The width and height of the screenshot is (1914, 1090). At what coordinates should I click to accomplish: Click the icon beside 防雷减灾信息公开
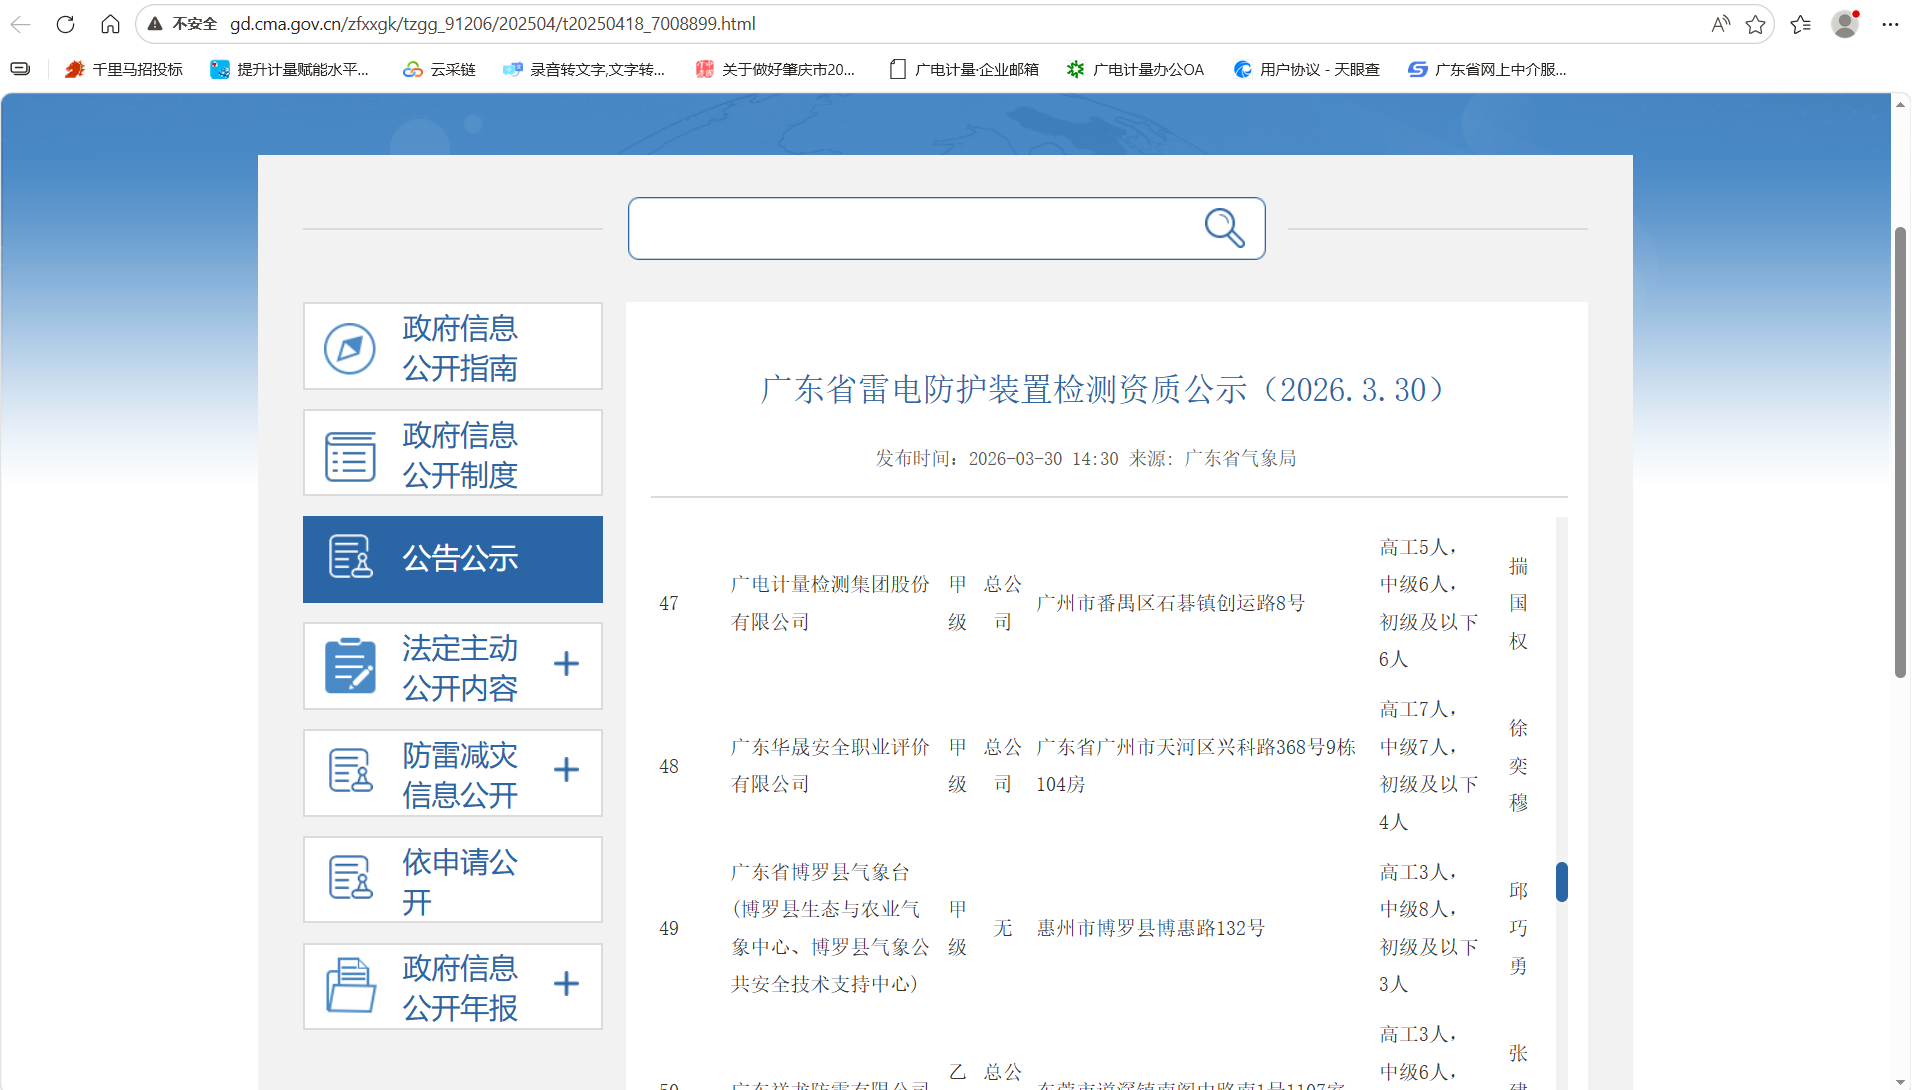coord(350,771)
